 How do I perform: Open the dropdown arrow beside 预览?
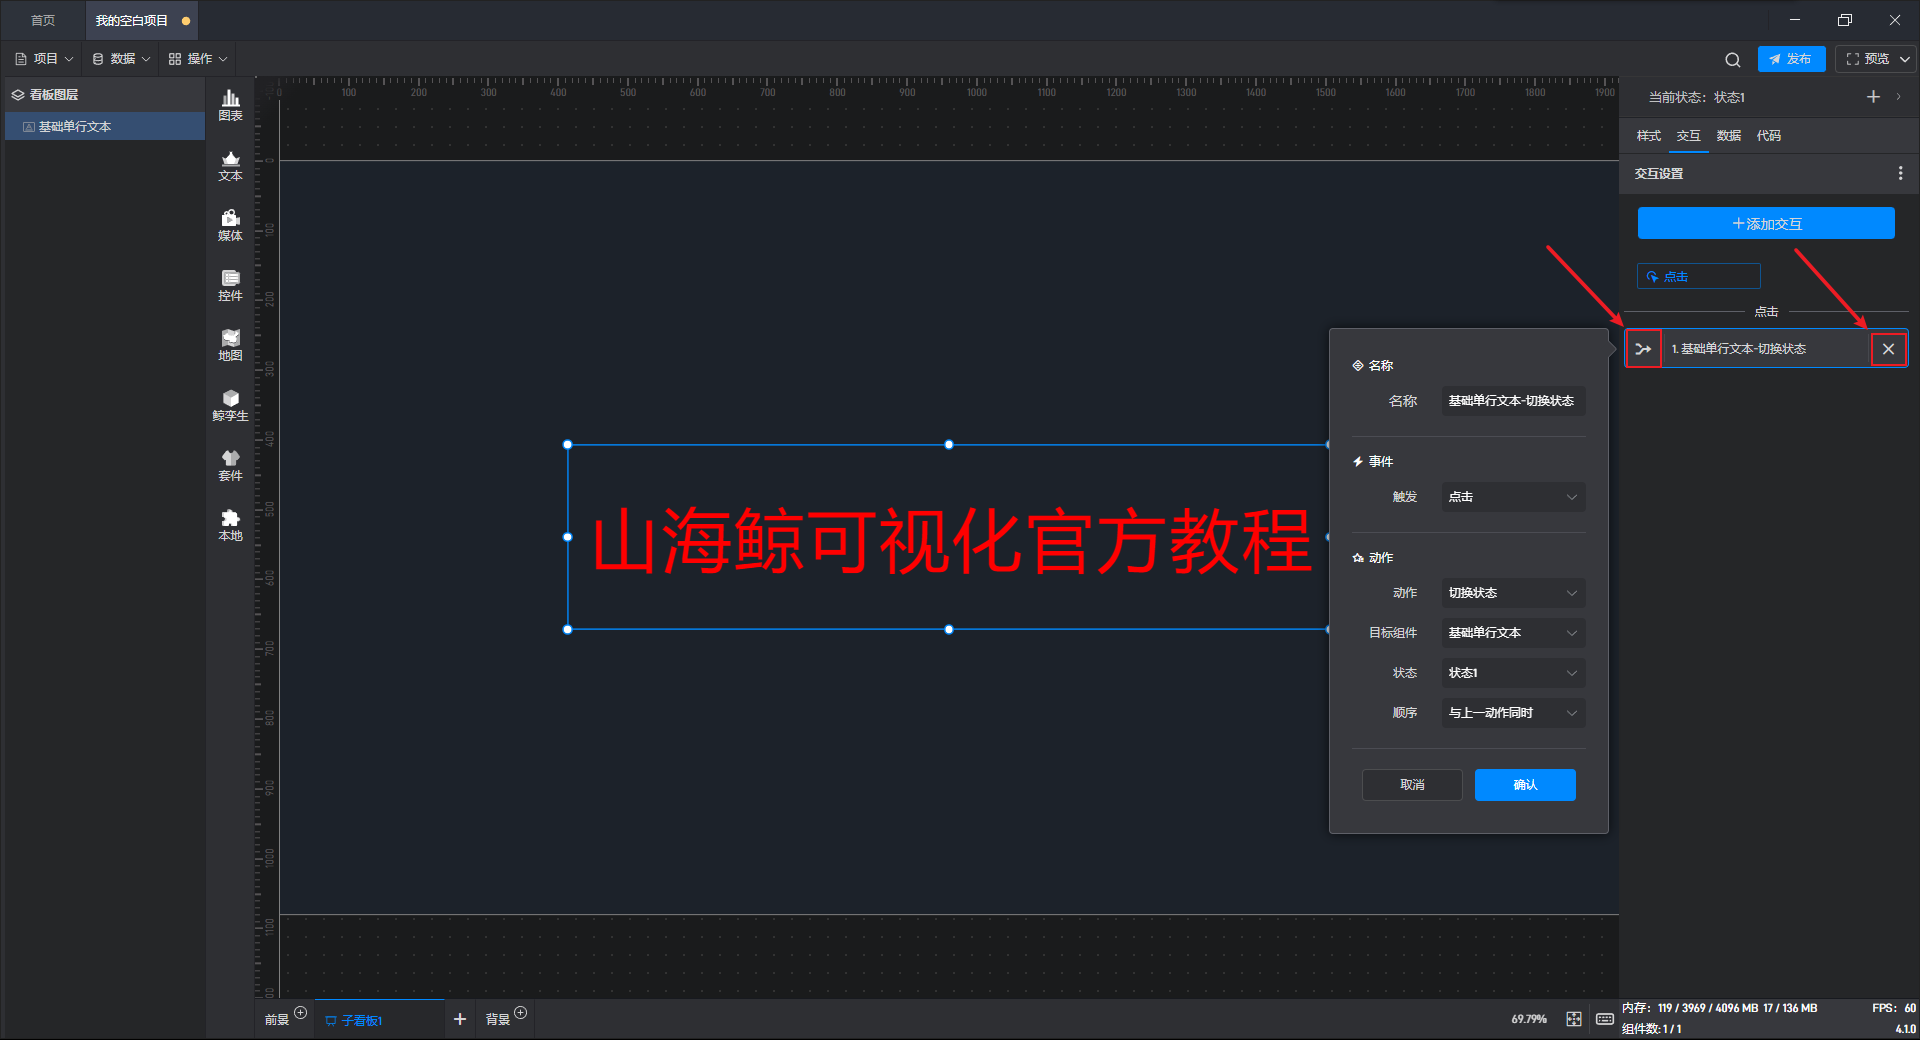[x=1905, y=59]
